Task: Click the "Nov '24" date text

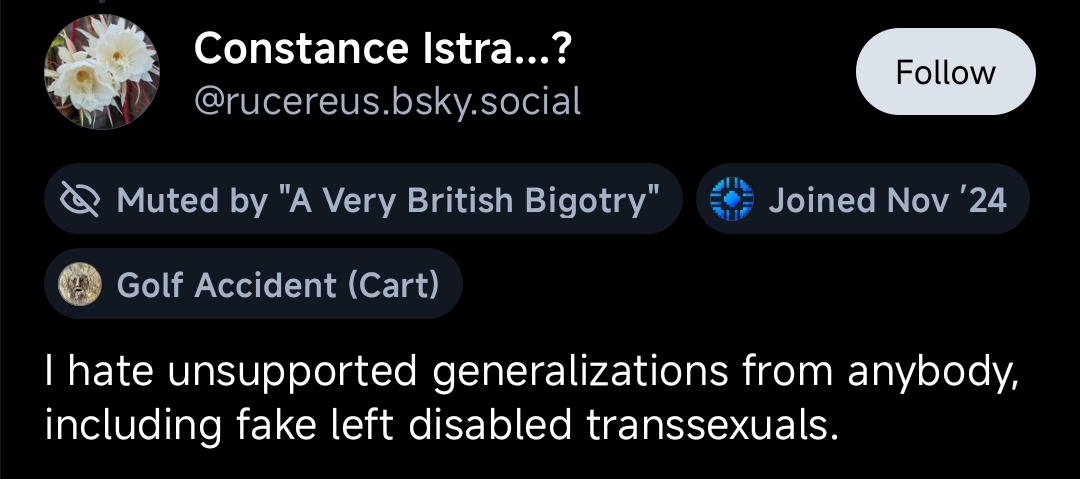Action: click(x=946, y=200)
